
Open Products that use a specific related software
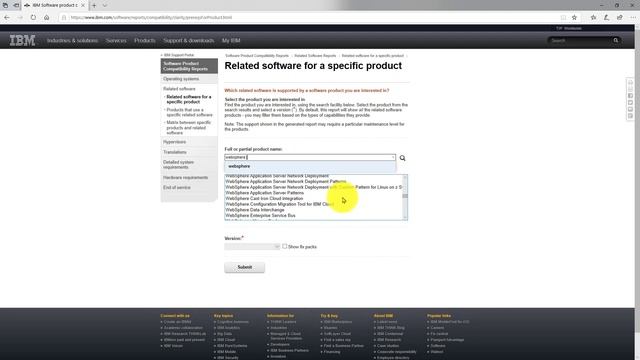coord(189,112)
